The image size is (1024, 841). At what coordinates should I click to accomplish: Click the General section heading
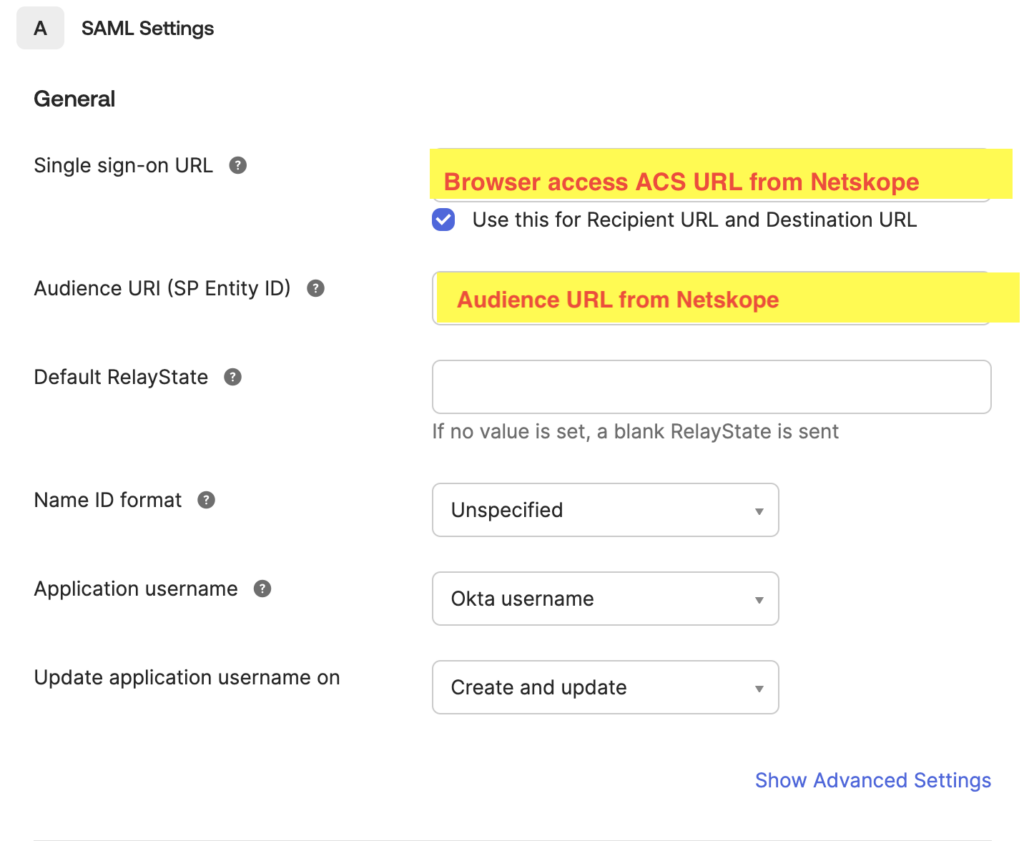(x=74, y=99)
